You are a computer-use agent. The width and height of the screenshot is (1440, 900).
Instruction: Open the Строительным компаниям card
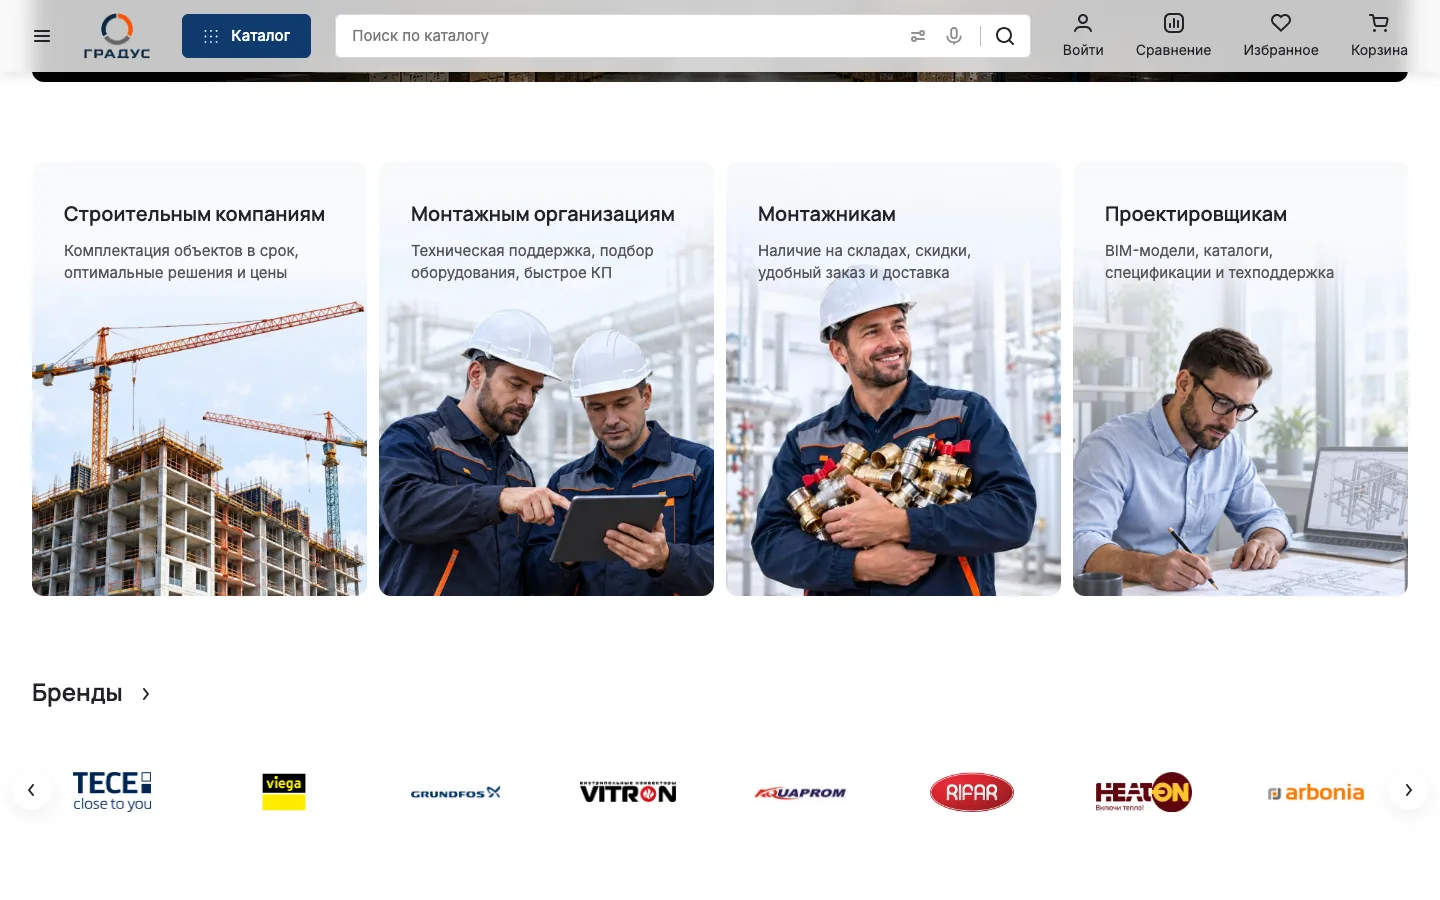point(199,379)
